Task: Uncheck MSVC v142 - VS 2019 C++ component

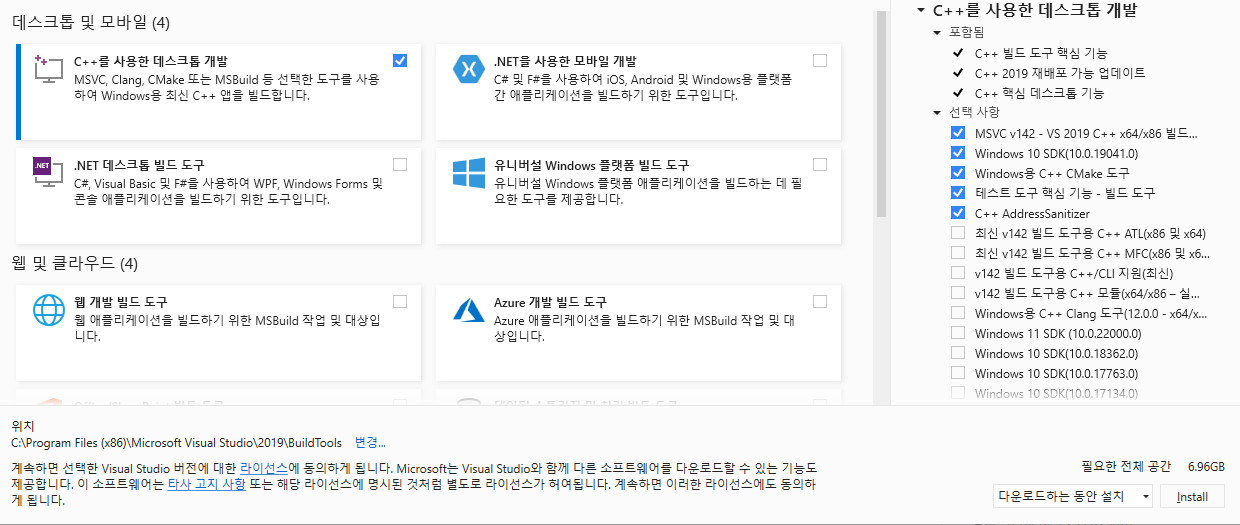Action: (958, 133)
